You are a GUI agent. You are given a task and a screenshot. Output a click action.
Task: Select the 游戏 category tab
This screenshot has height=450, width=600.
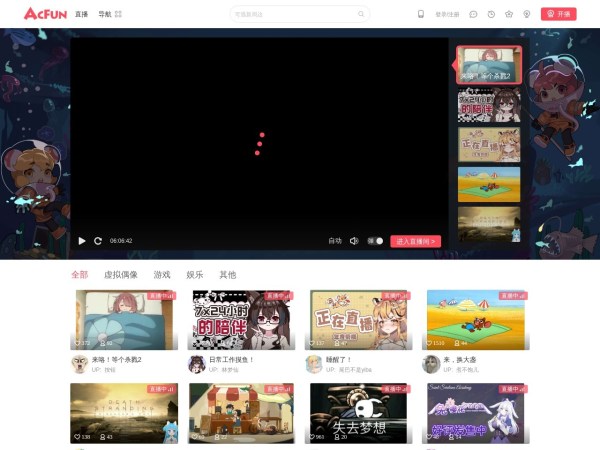pyautogui.click(x=162, y=275)
